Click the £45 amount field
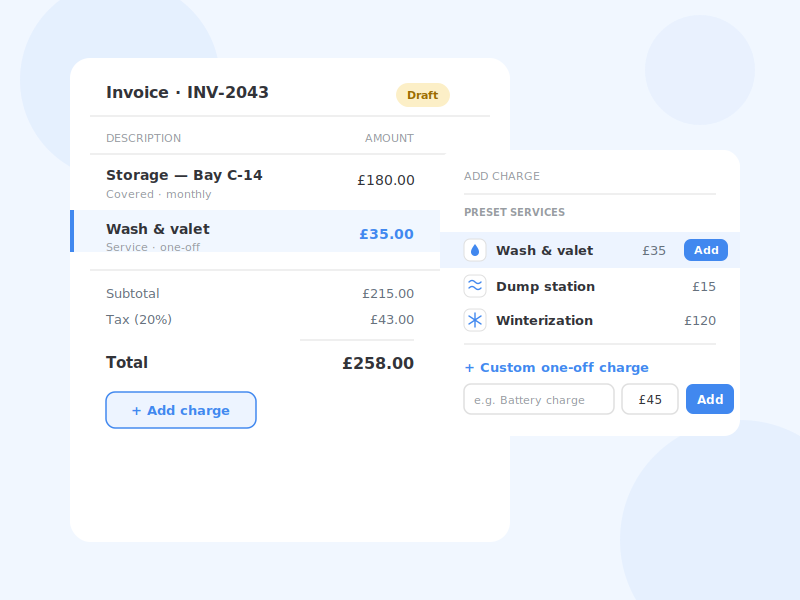This screenshot has width=800, height=600. coord(649,399)
